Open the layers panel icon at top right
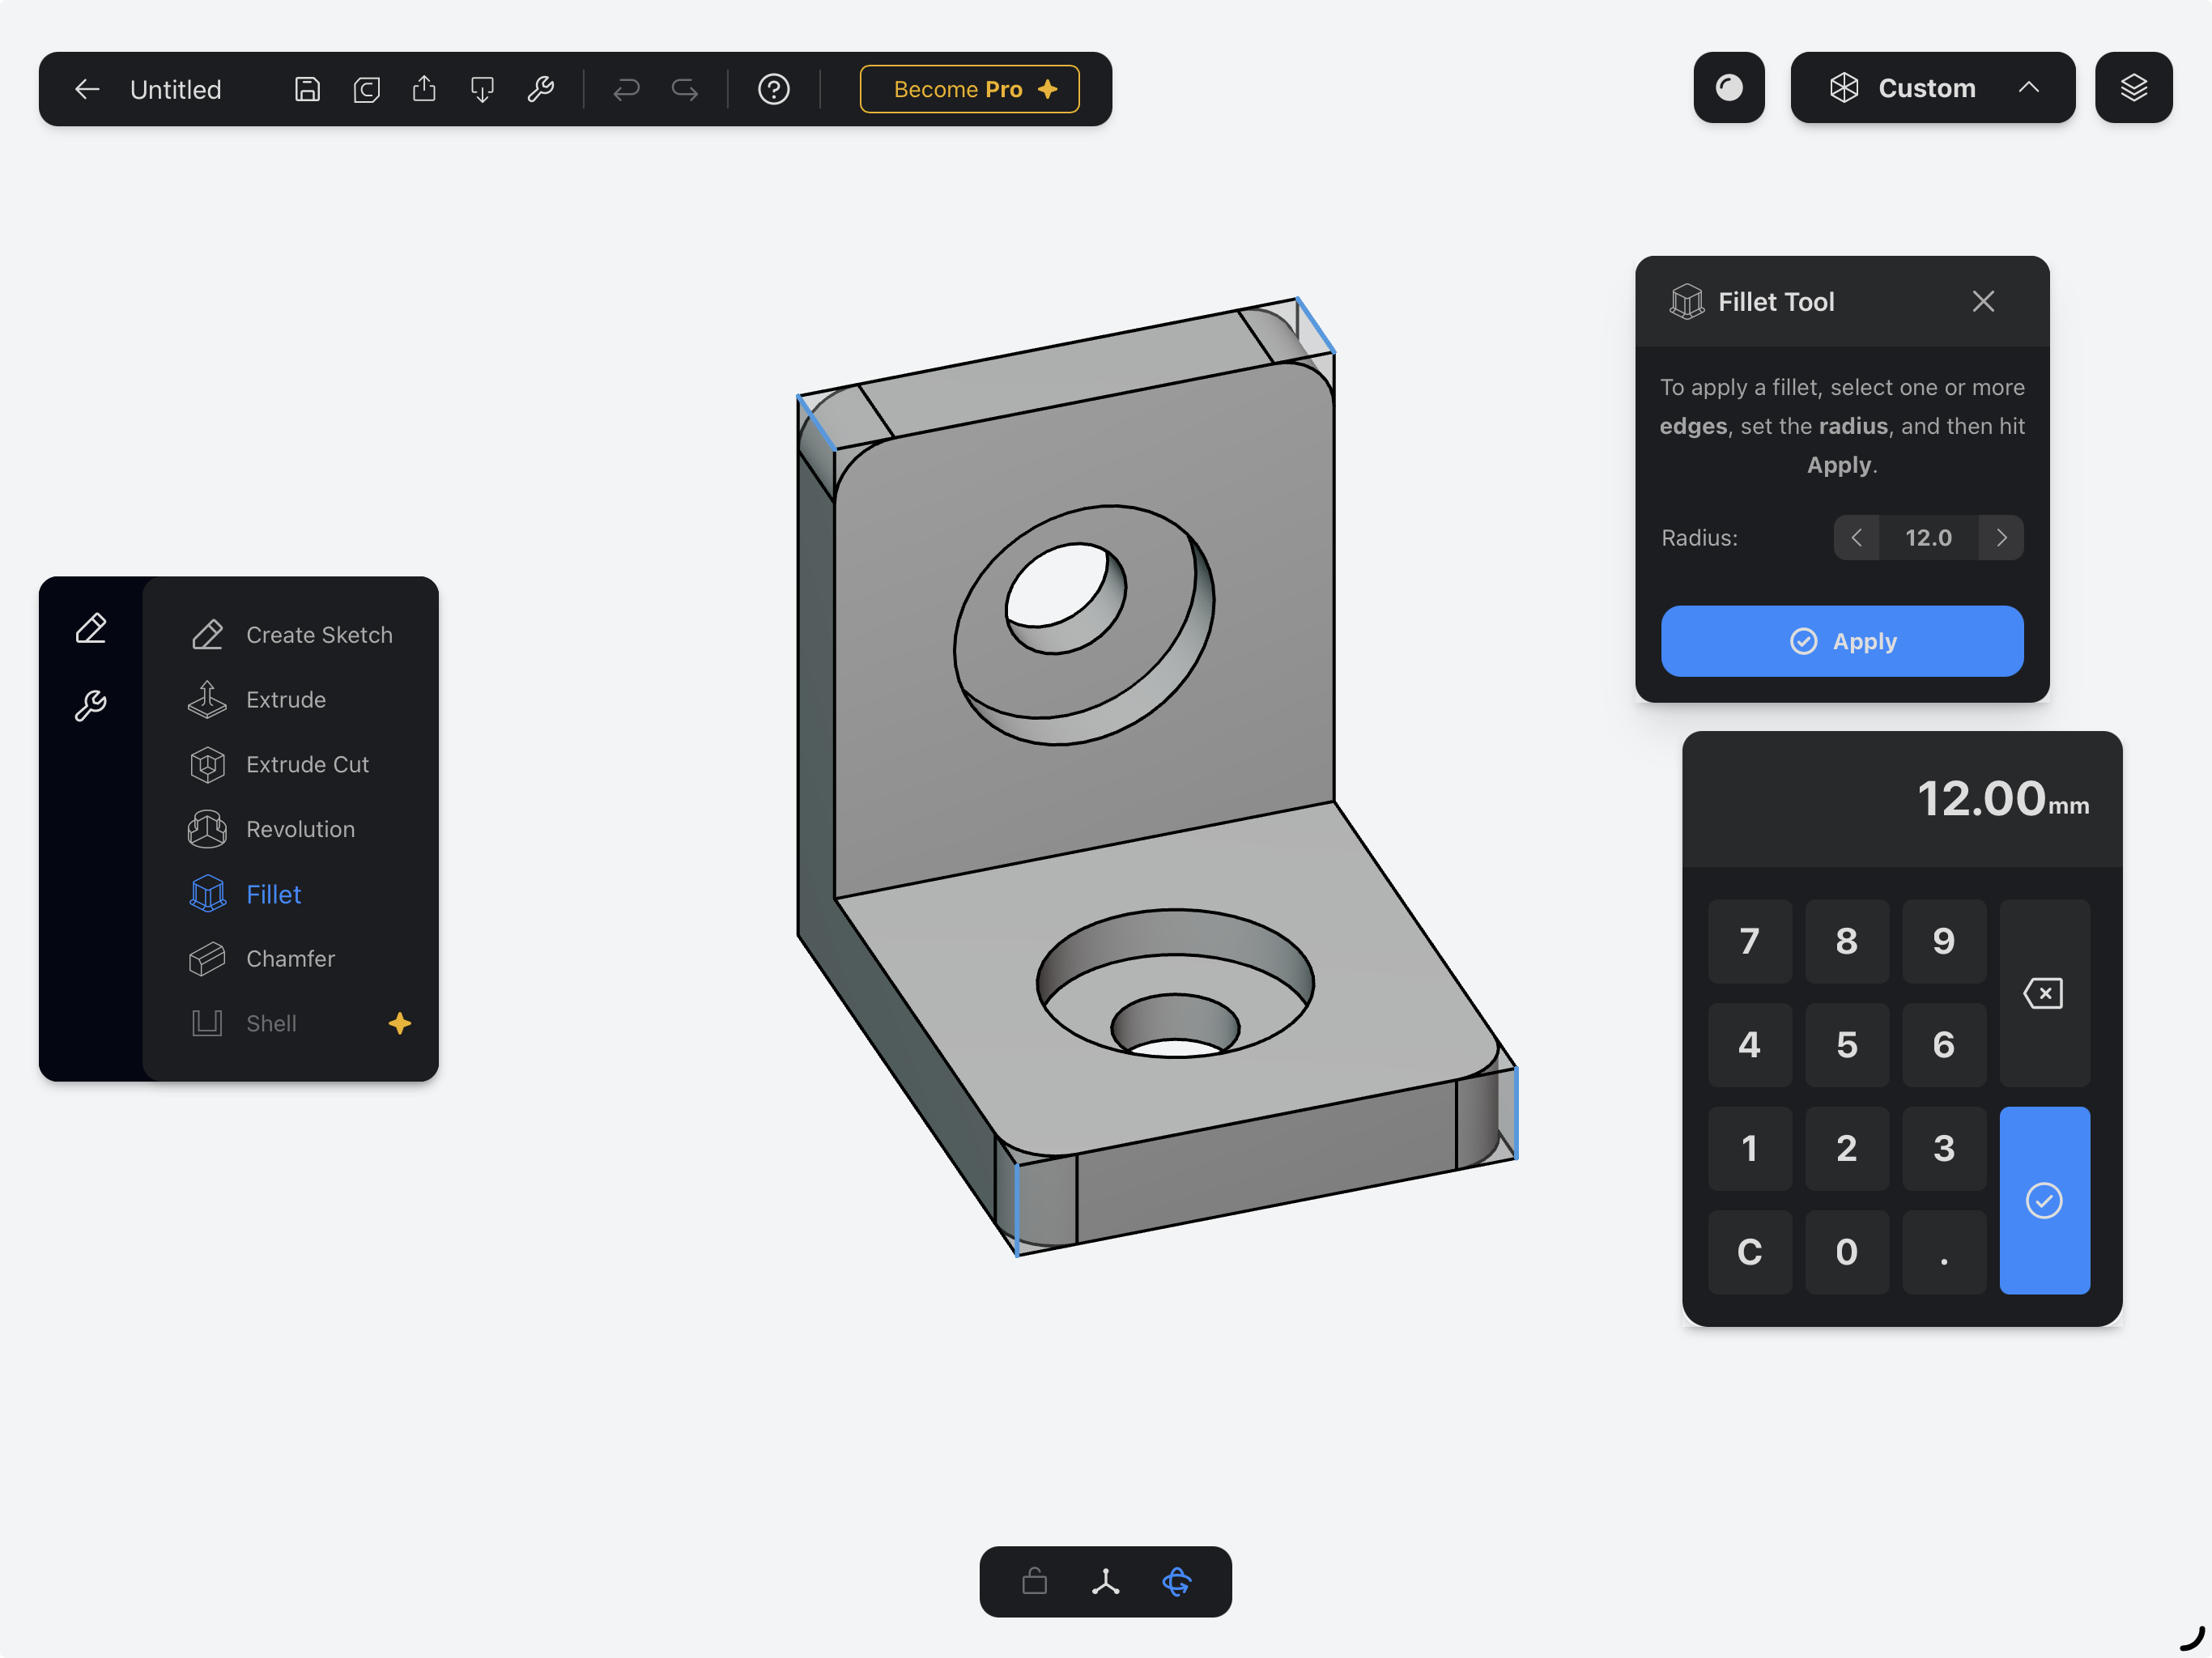Screen dimensions: 2212x1658 (x=2134, y=87)
